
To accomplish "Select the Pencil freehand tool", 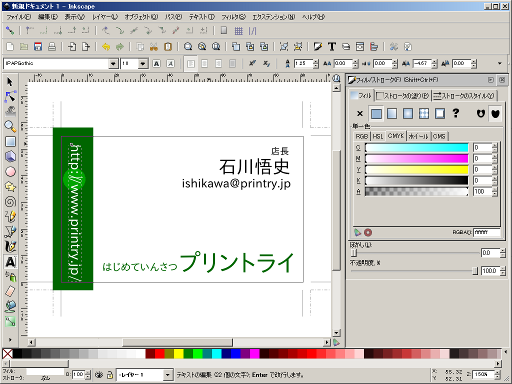I will [10, 217].
